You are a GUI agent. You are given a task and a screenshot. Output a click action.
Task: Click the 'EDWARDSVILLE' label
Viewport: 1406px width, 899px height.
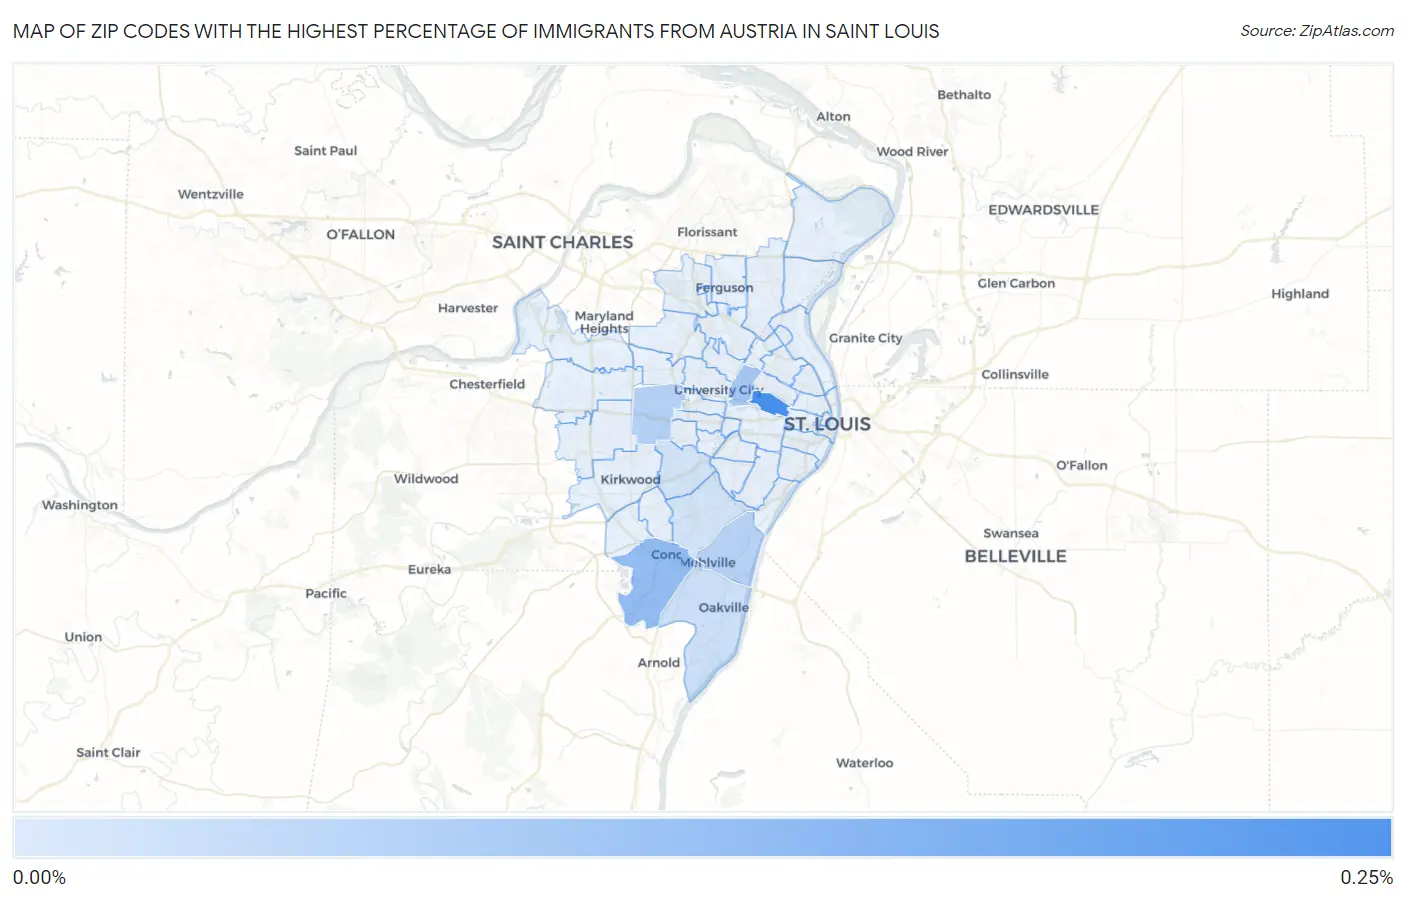point(1043,210)
